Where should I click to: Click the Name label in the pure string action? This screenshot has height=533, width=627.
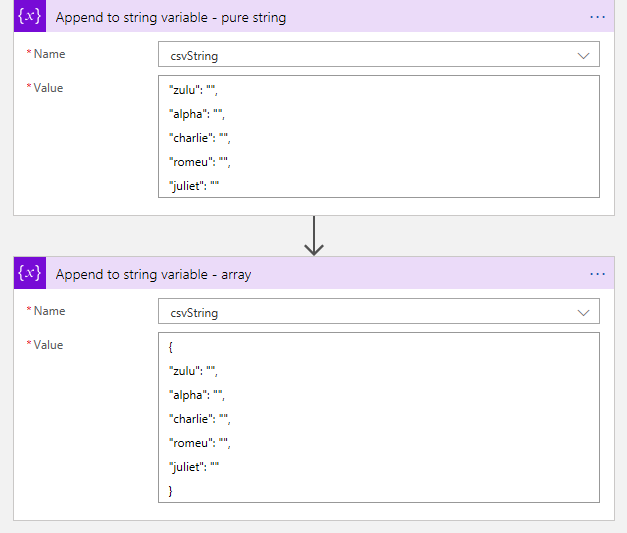click(50, 54)
